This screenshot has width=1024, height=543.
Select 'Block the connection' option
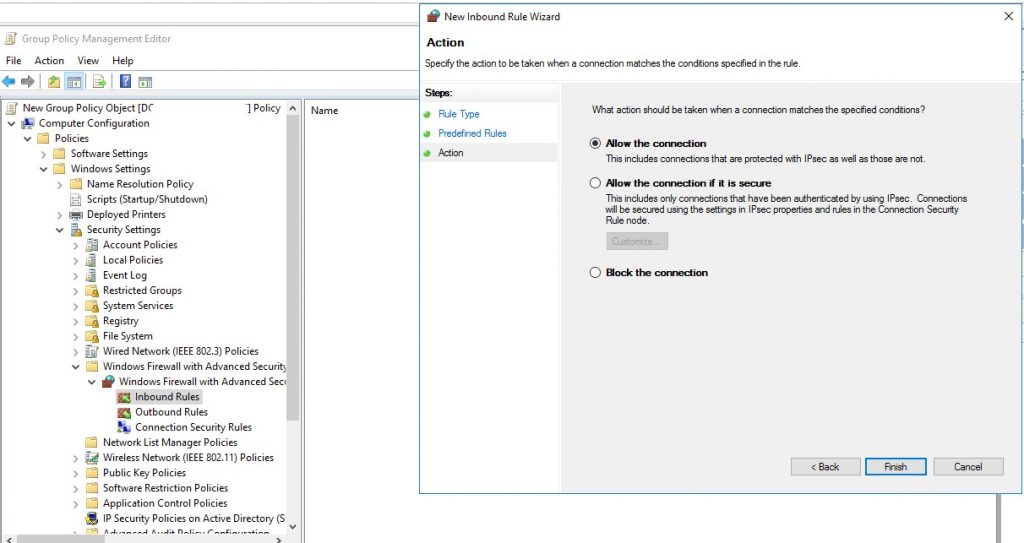point(596,273)
